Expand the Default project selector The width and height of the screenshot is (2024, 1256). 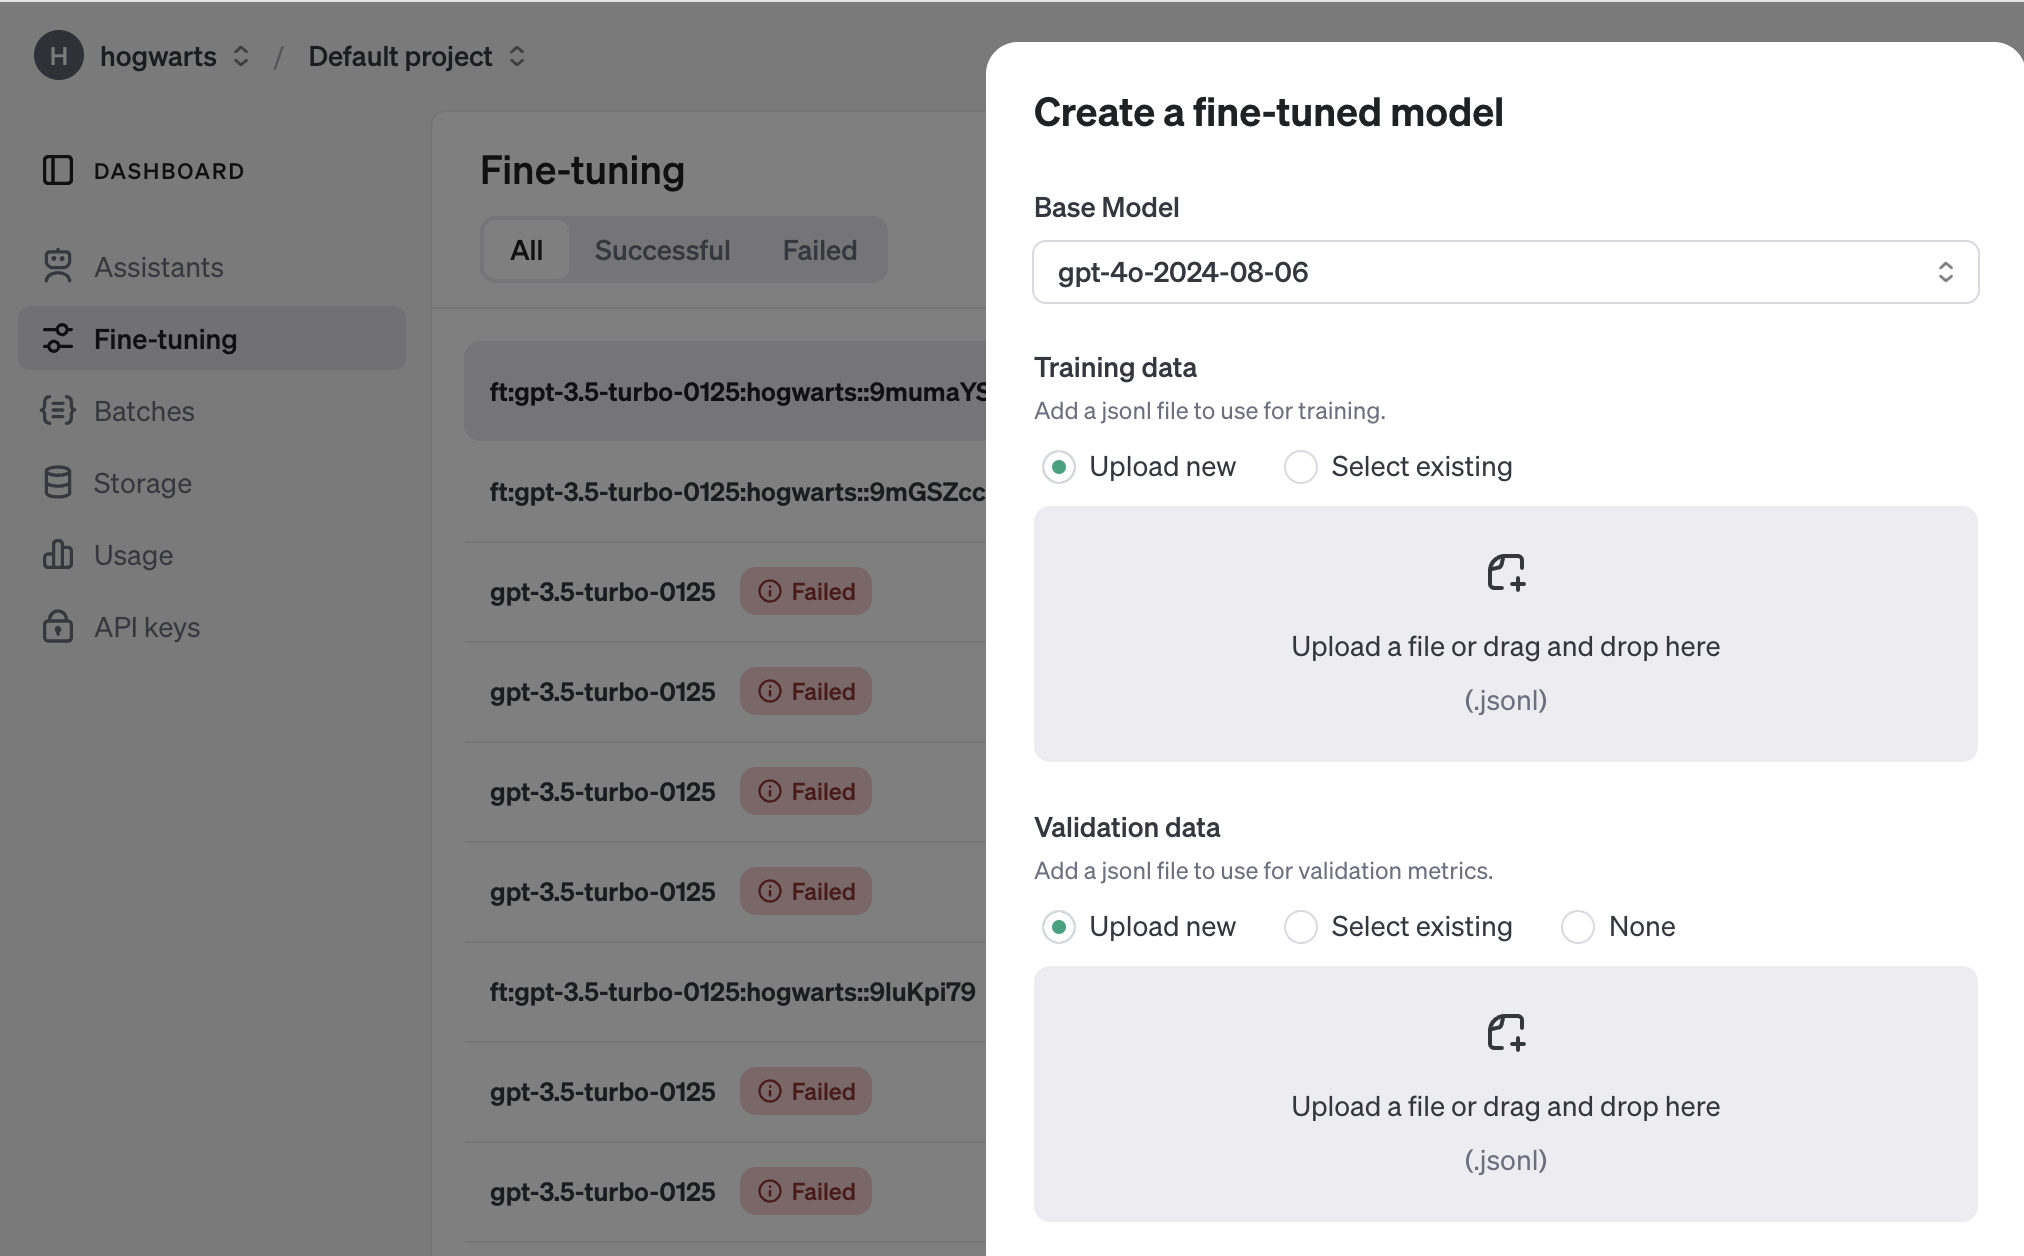pyautogui.click(x=516, y=56)
